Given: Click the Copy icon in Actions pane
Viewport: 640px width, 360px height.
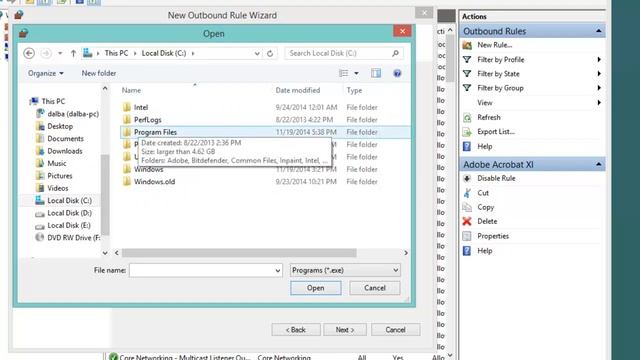Looking at the screenshot, I should (467, 207).
